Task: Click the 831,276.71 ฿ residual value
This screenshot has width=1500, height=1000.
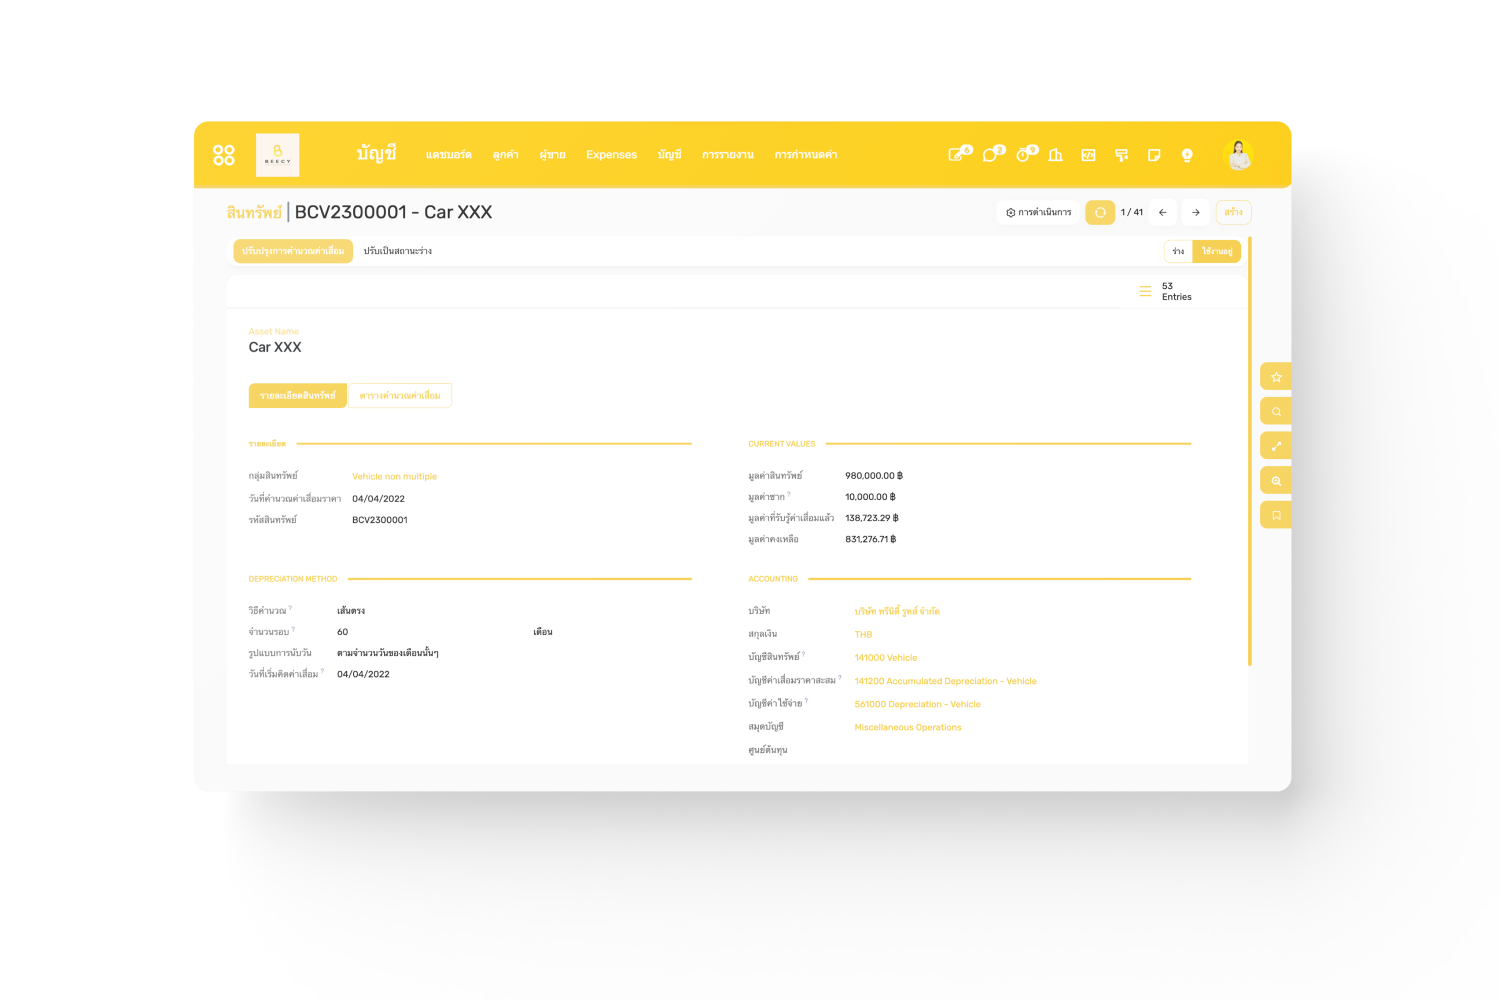Action: pos(871,539)
